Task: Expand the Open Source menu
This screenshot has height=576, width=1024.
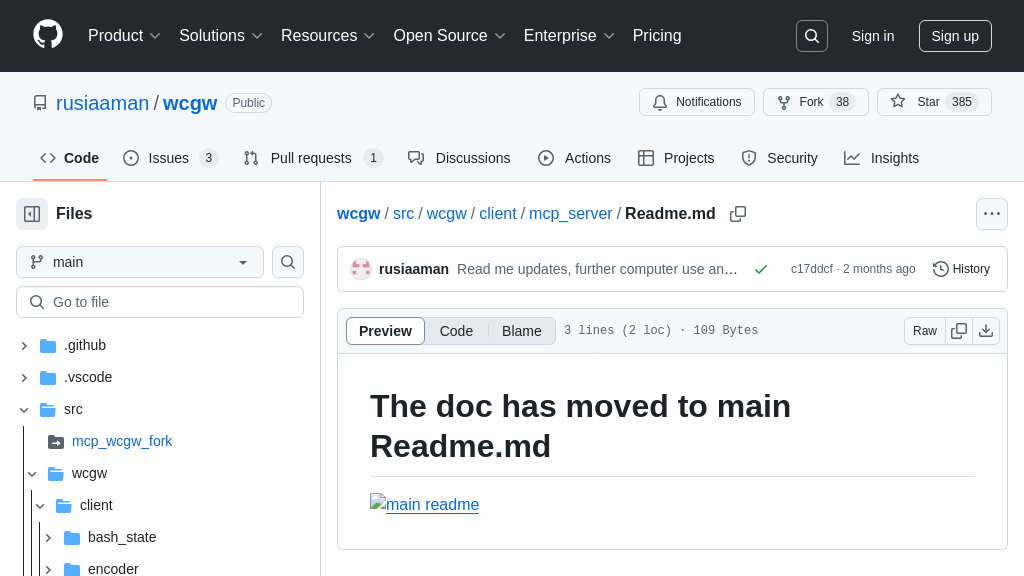Action: tap(449, 35)
